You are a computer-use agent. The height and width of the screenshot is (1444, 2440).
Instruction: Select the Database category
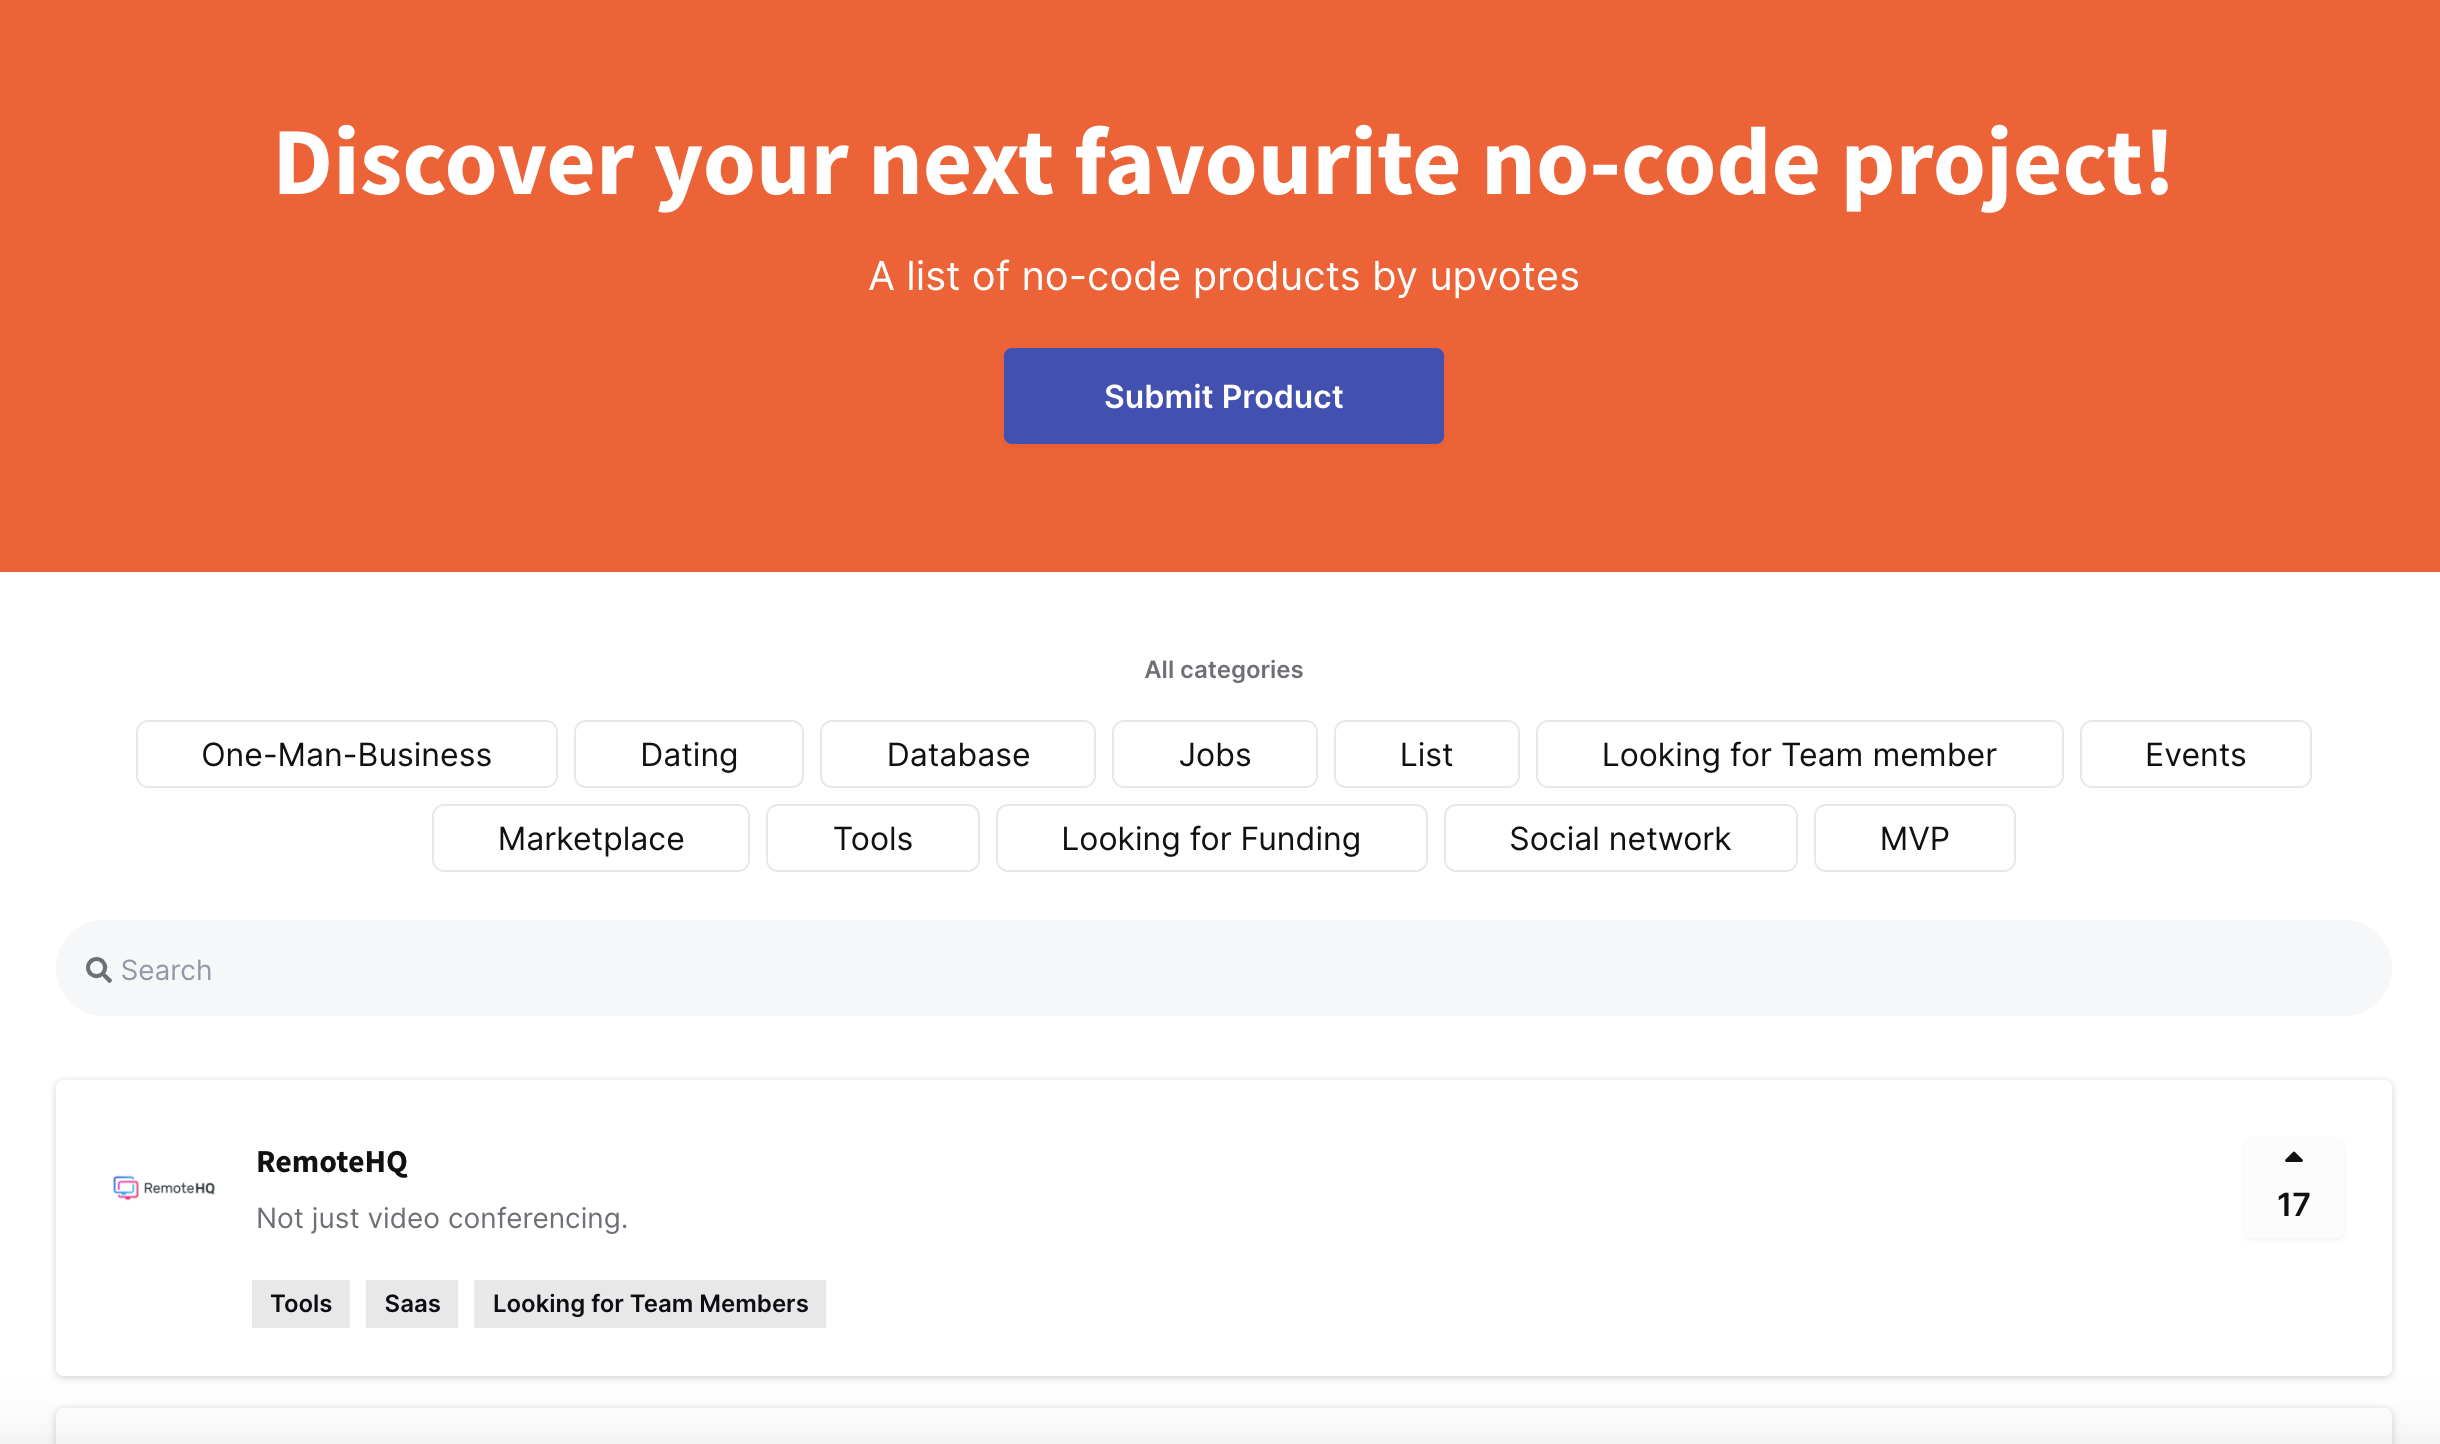(957, 753)
